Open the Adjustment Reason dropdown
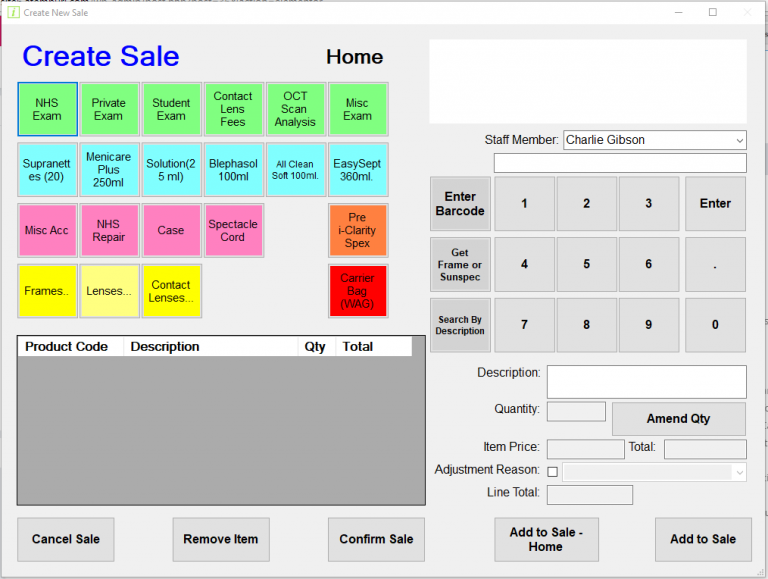 (654, 472)
